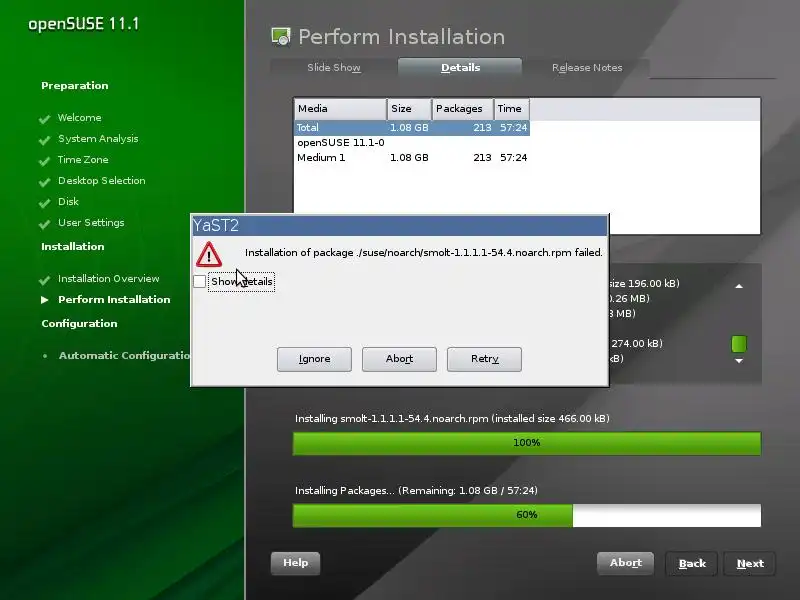
Task: Open the Release Notes tab
Action: click(x=587, y=67)
